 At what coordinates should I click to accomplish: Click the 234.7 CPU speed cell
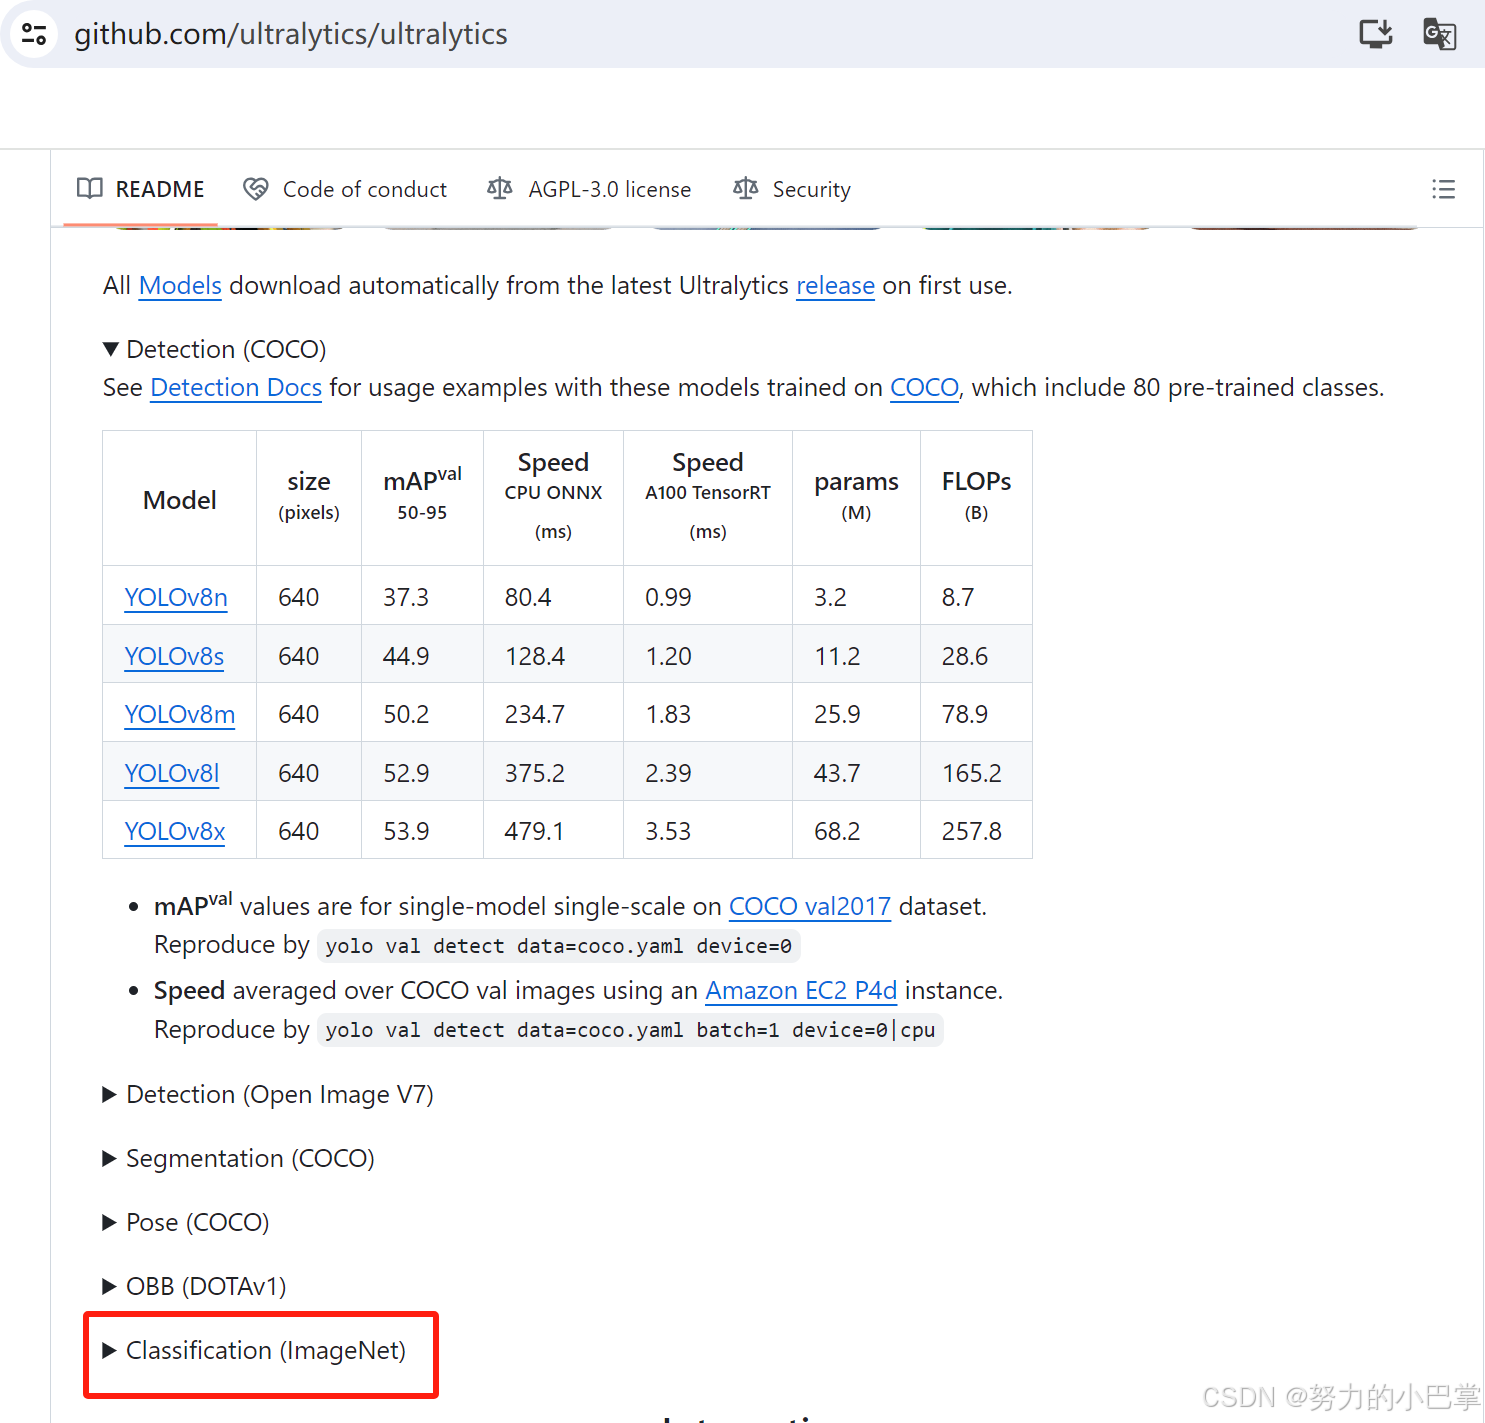click(x=553, y=714)
